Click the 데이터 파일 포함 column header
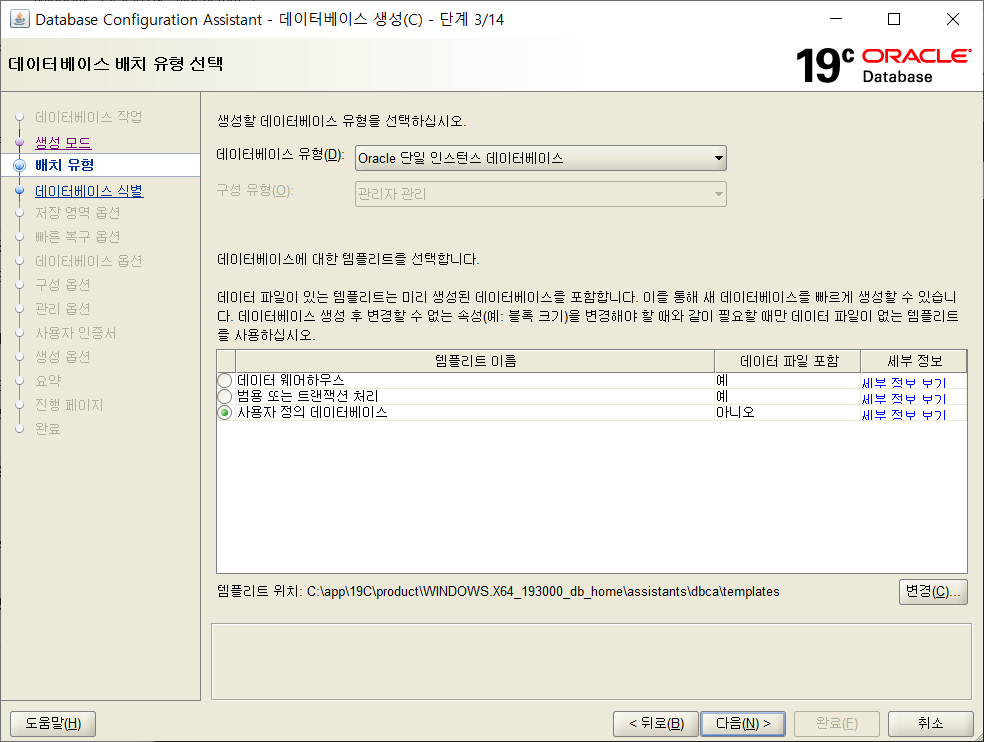This screenshot has width=984, height=742. pos(788,361)
